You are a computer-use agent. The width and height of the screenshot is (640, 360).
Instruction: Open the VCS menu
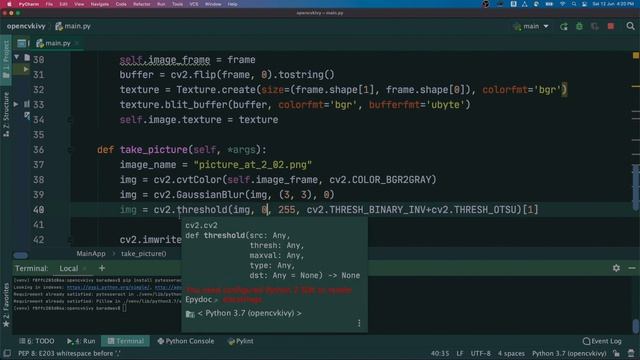pyautogui.click(x=194, y=4)
